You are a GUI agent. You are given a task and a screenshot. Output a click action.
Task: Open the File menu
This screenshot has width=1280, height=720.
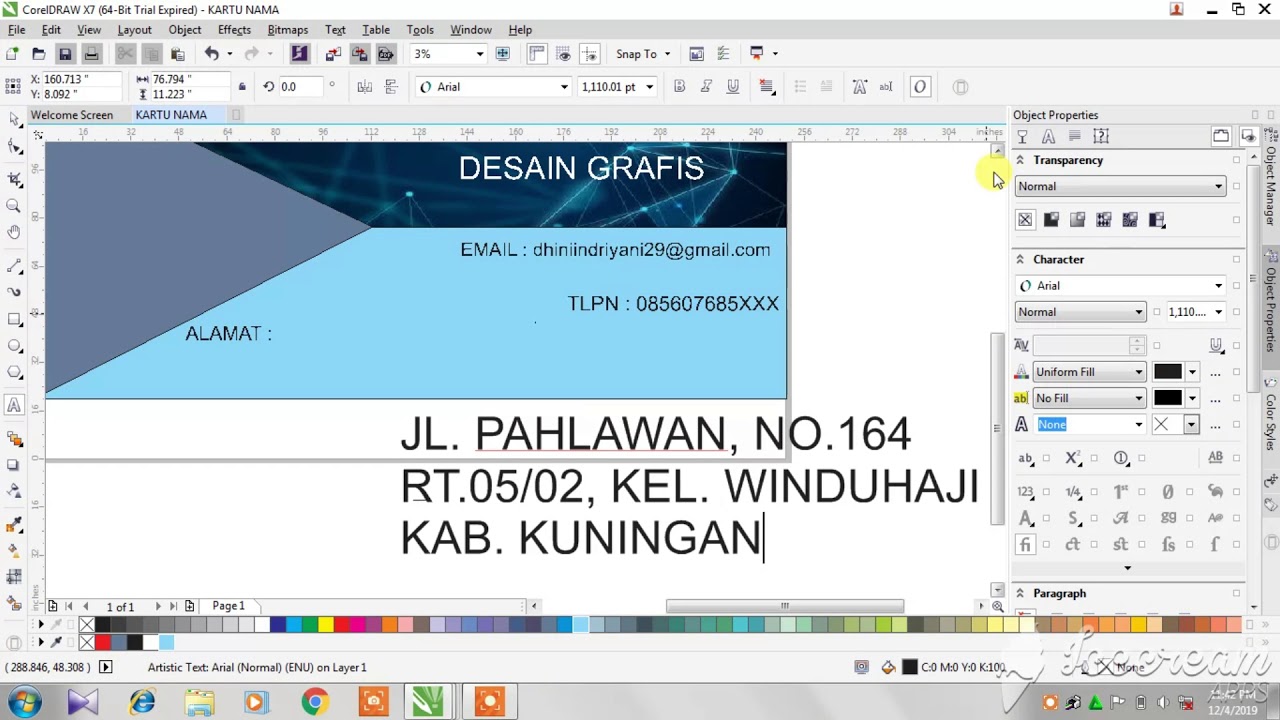(17, 30)
